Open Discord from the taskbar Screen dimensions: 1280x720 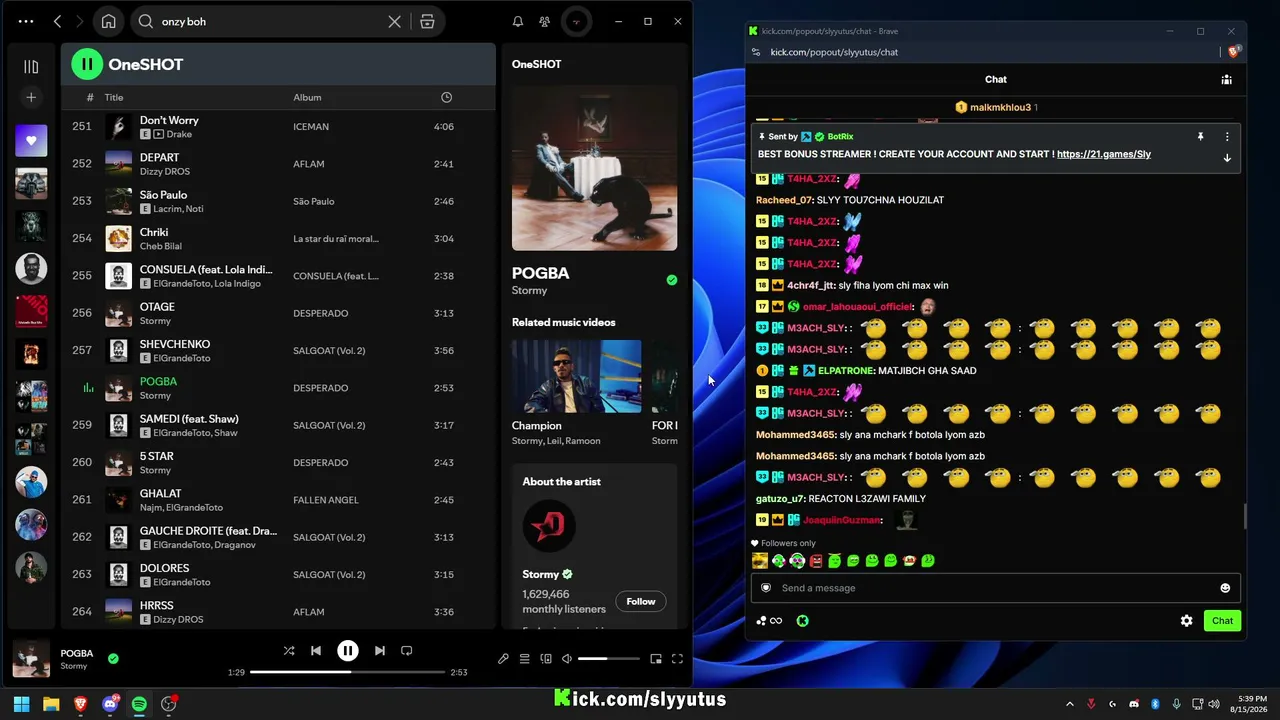coord(110,704)
